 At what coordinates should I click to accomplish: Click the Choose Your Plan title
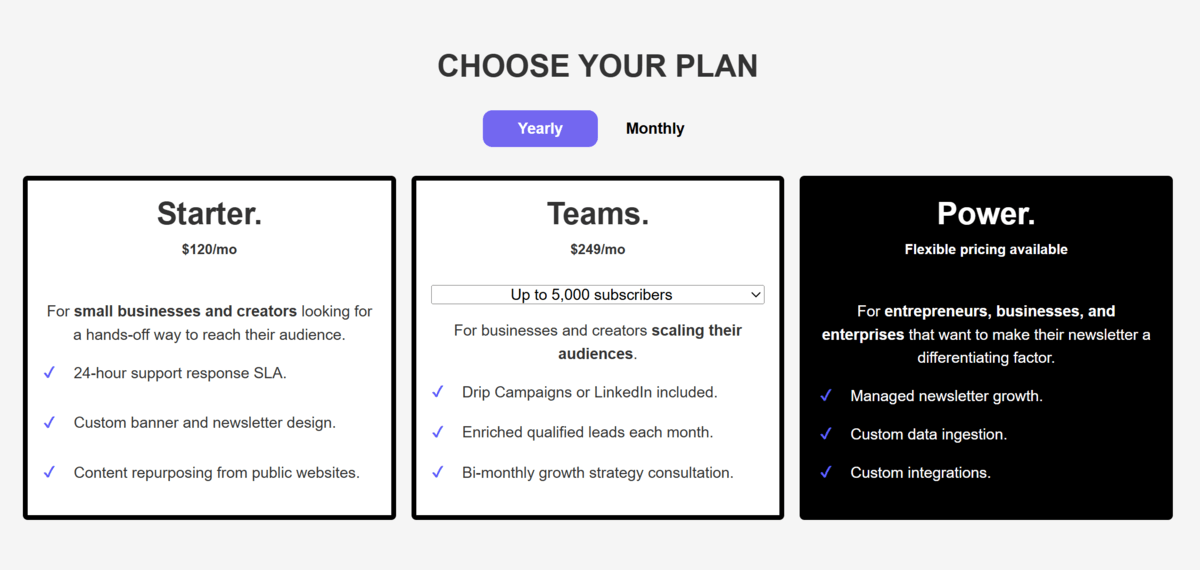(597, 66)
